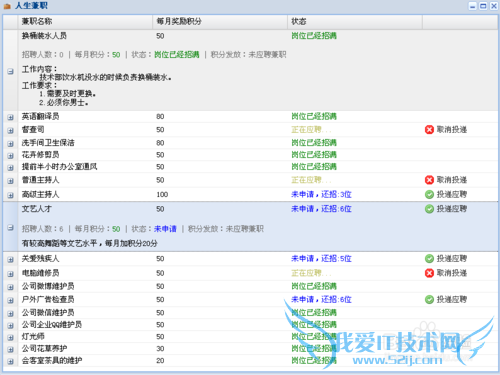Cancel application via 取消投递 for 普通主持人
The image size is (500, 375).
(452, 180)
